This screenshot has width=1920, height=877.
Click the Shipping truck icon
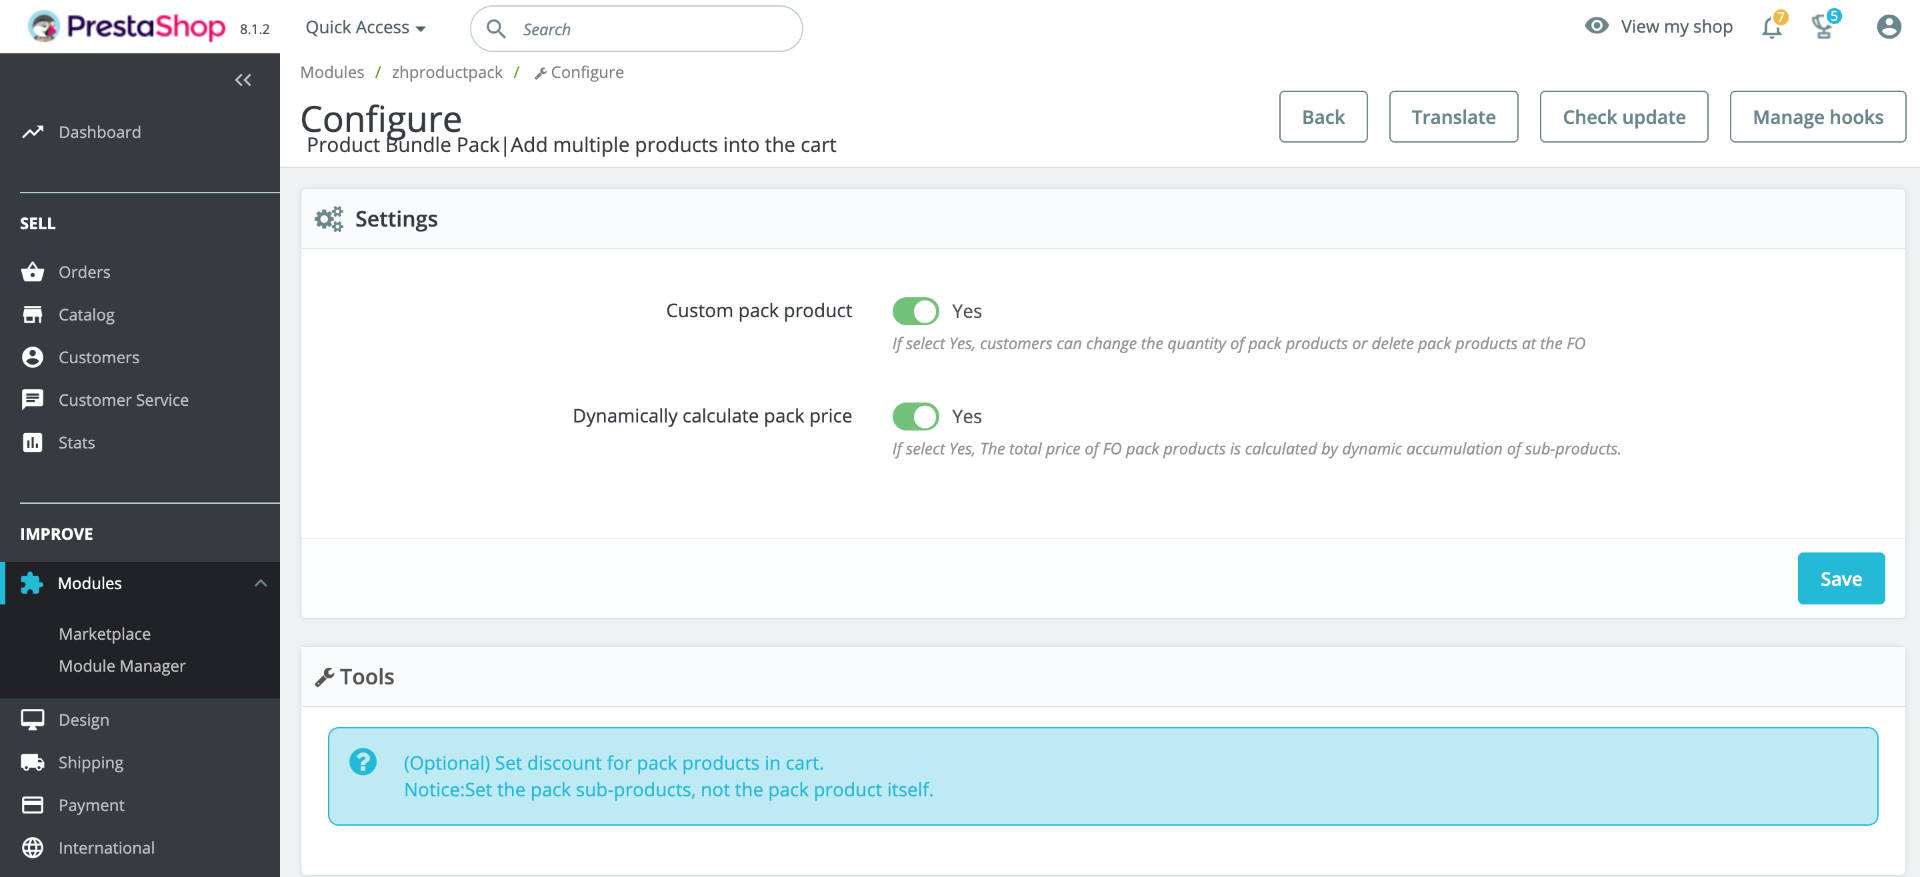point(33,763)
